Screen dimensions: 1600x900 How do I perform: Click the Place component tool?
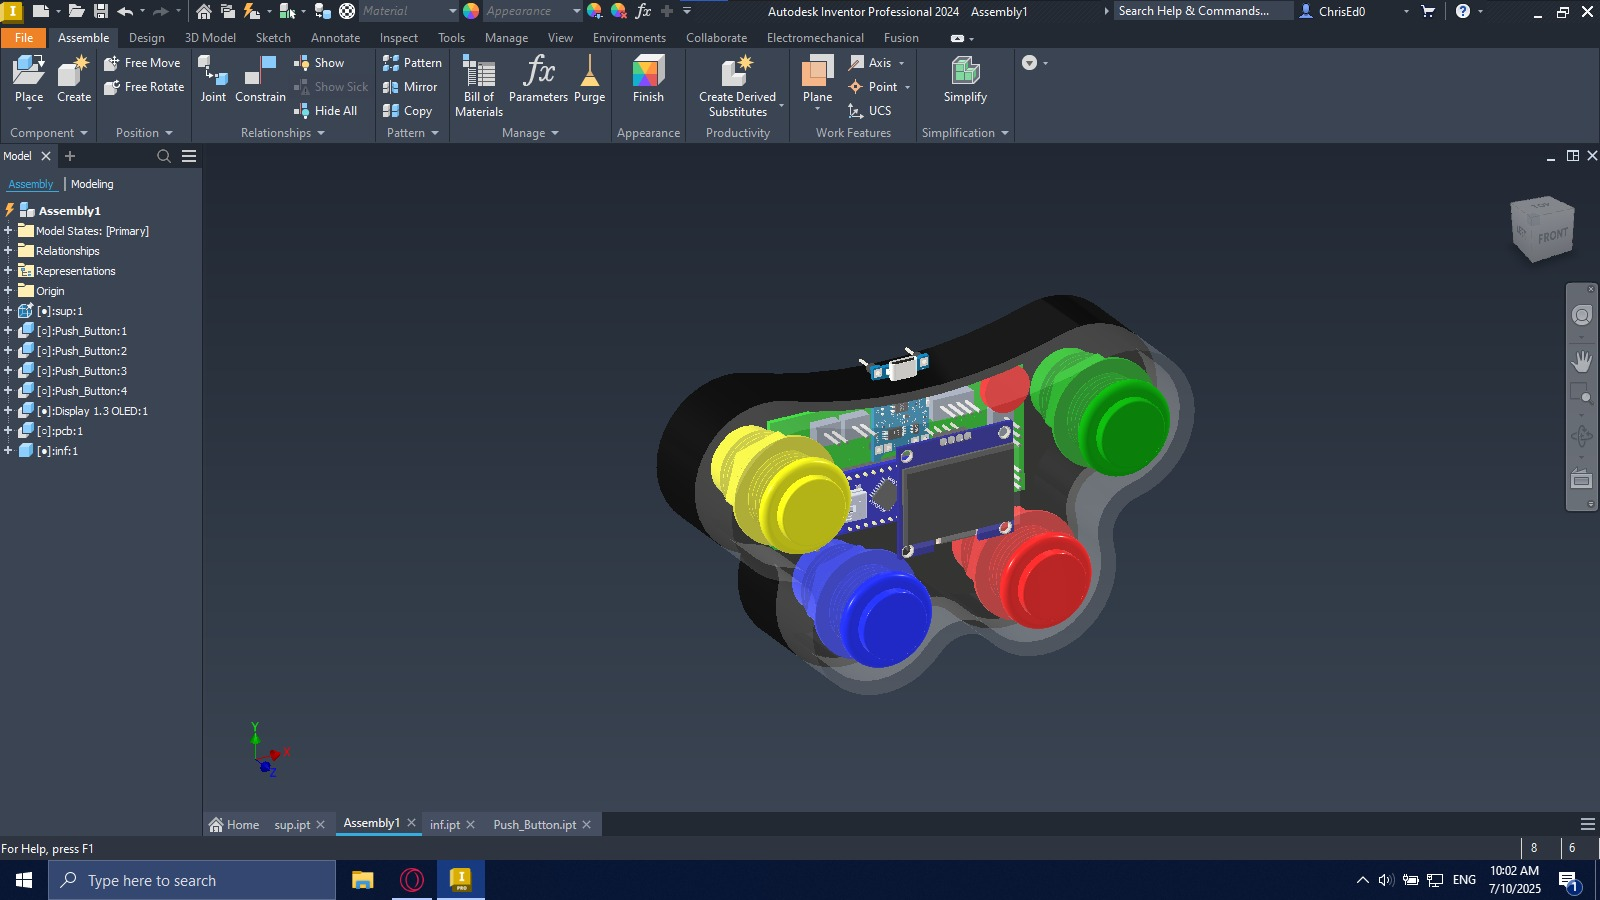[x=29, y=80]
